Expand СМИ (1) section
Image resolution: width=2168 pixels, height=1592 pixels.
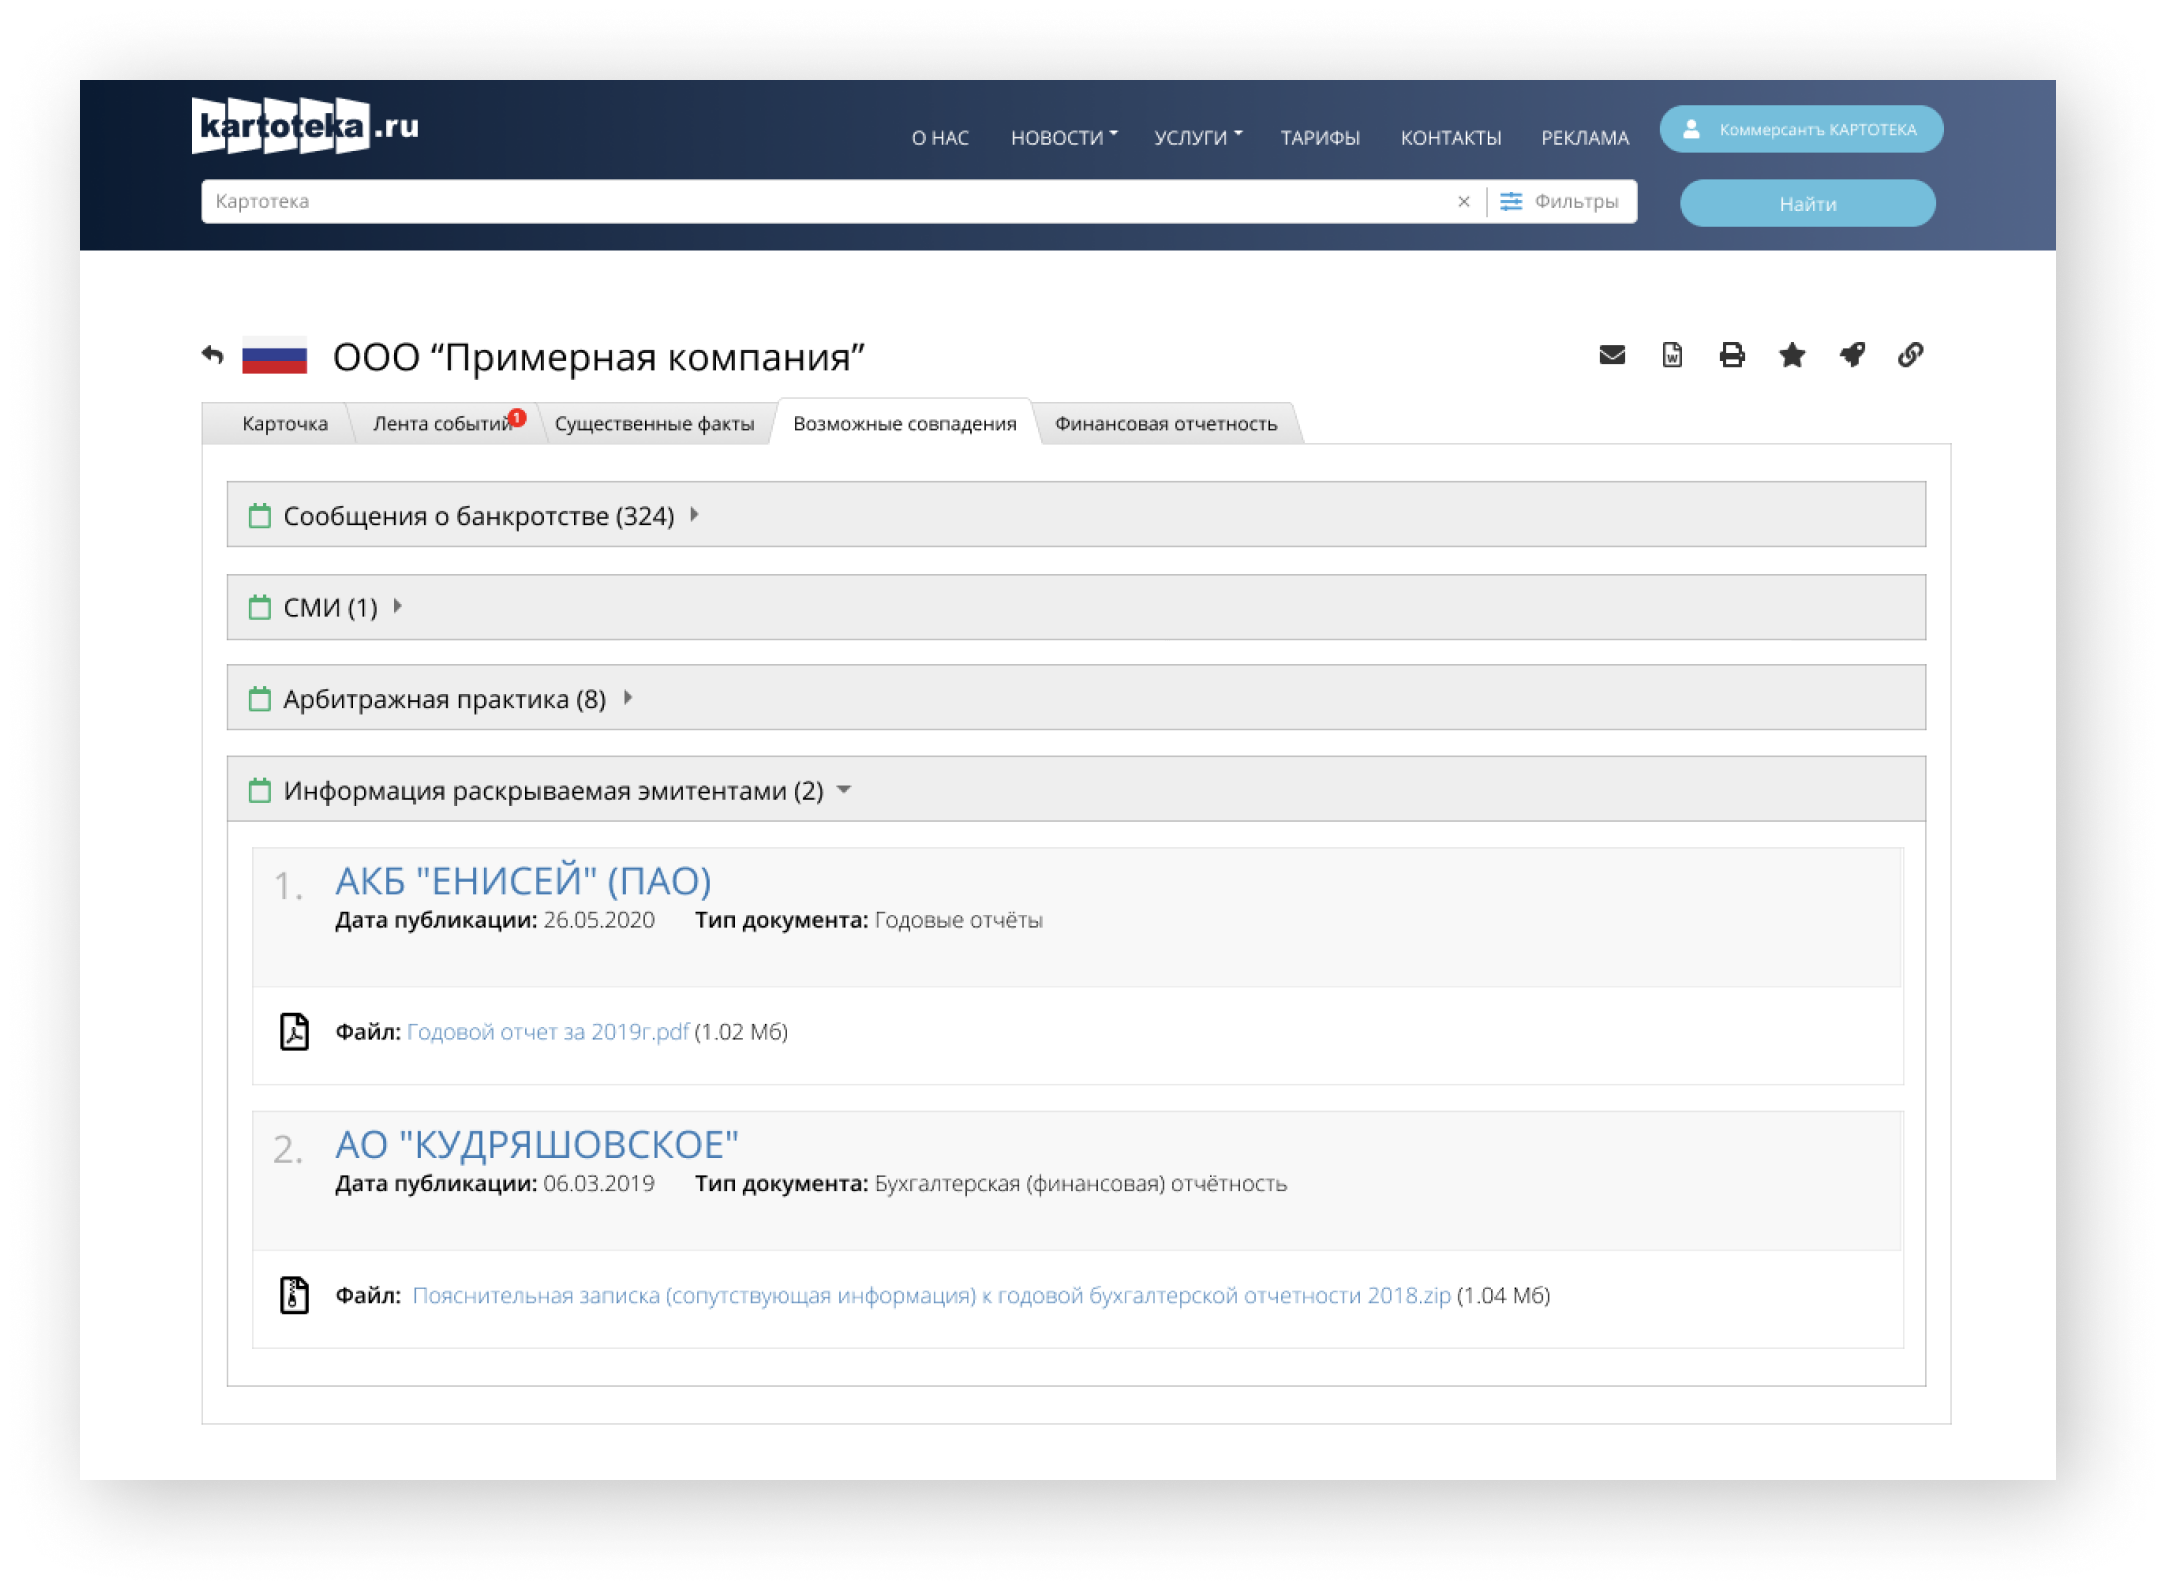coord(1076,607)
